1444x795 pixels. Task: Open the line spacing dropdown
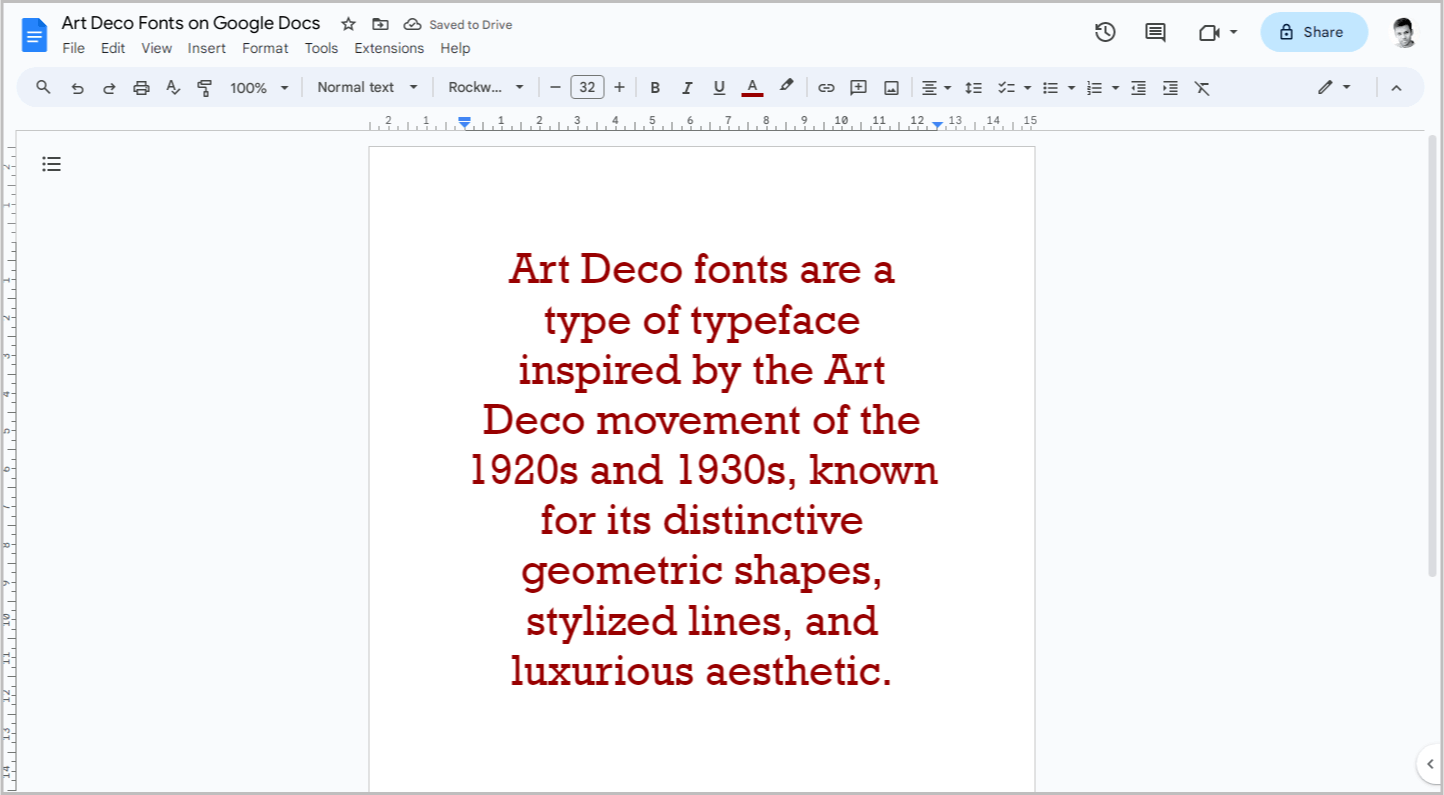pyautogui.click(x=974, y=87)
